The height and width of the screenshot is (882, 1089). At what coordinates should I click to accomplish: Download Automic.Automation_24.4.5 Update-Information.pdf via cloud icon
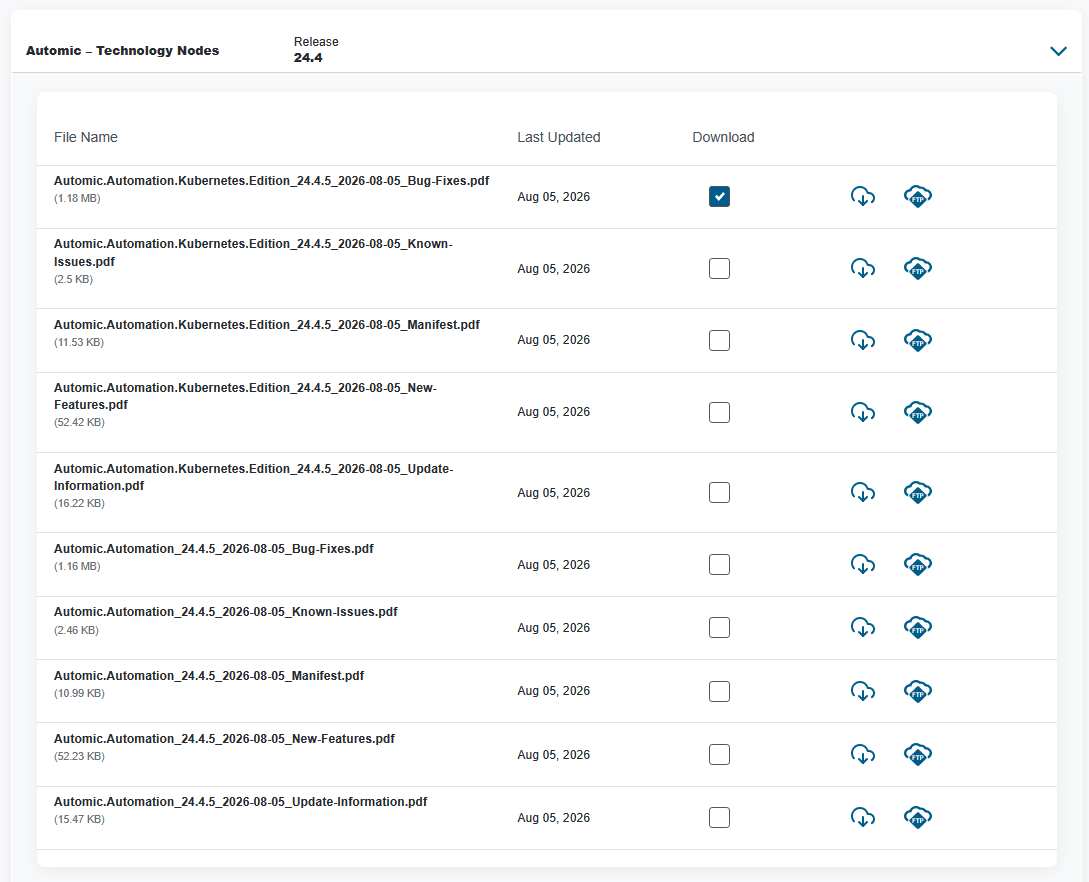[863, 817]
